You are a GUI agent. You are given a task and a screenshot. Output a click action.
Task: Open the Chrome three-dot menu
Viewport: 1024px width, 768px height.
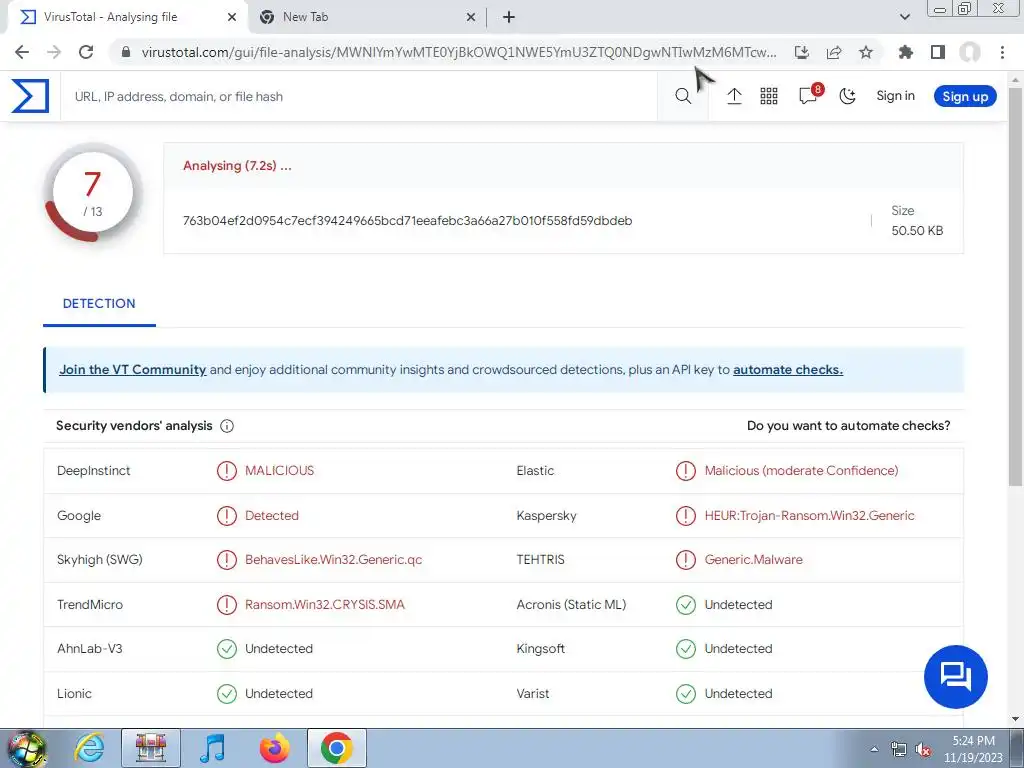(x=1002, y=52)
